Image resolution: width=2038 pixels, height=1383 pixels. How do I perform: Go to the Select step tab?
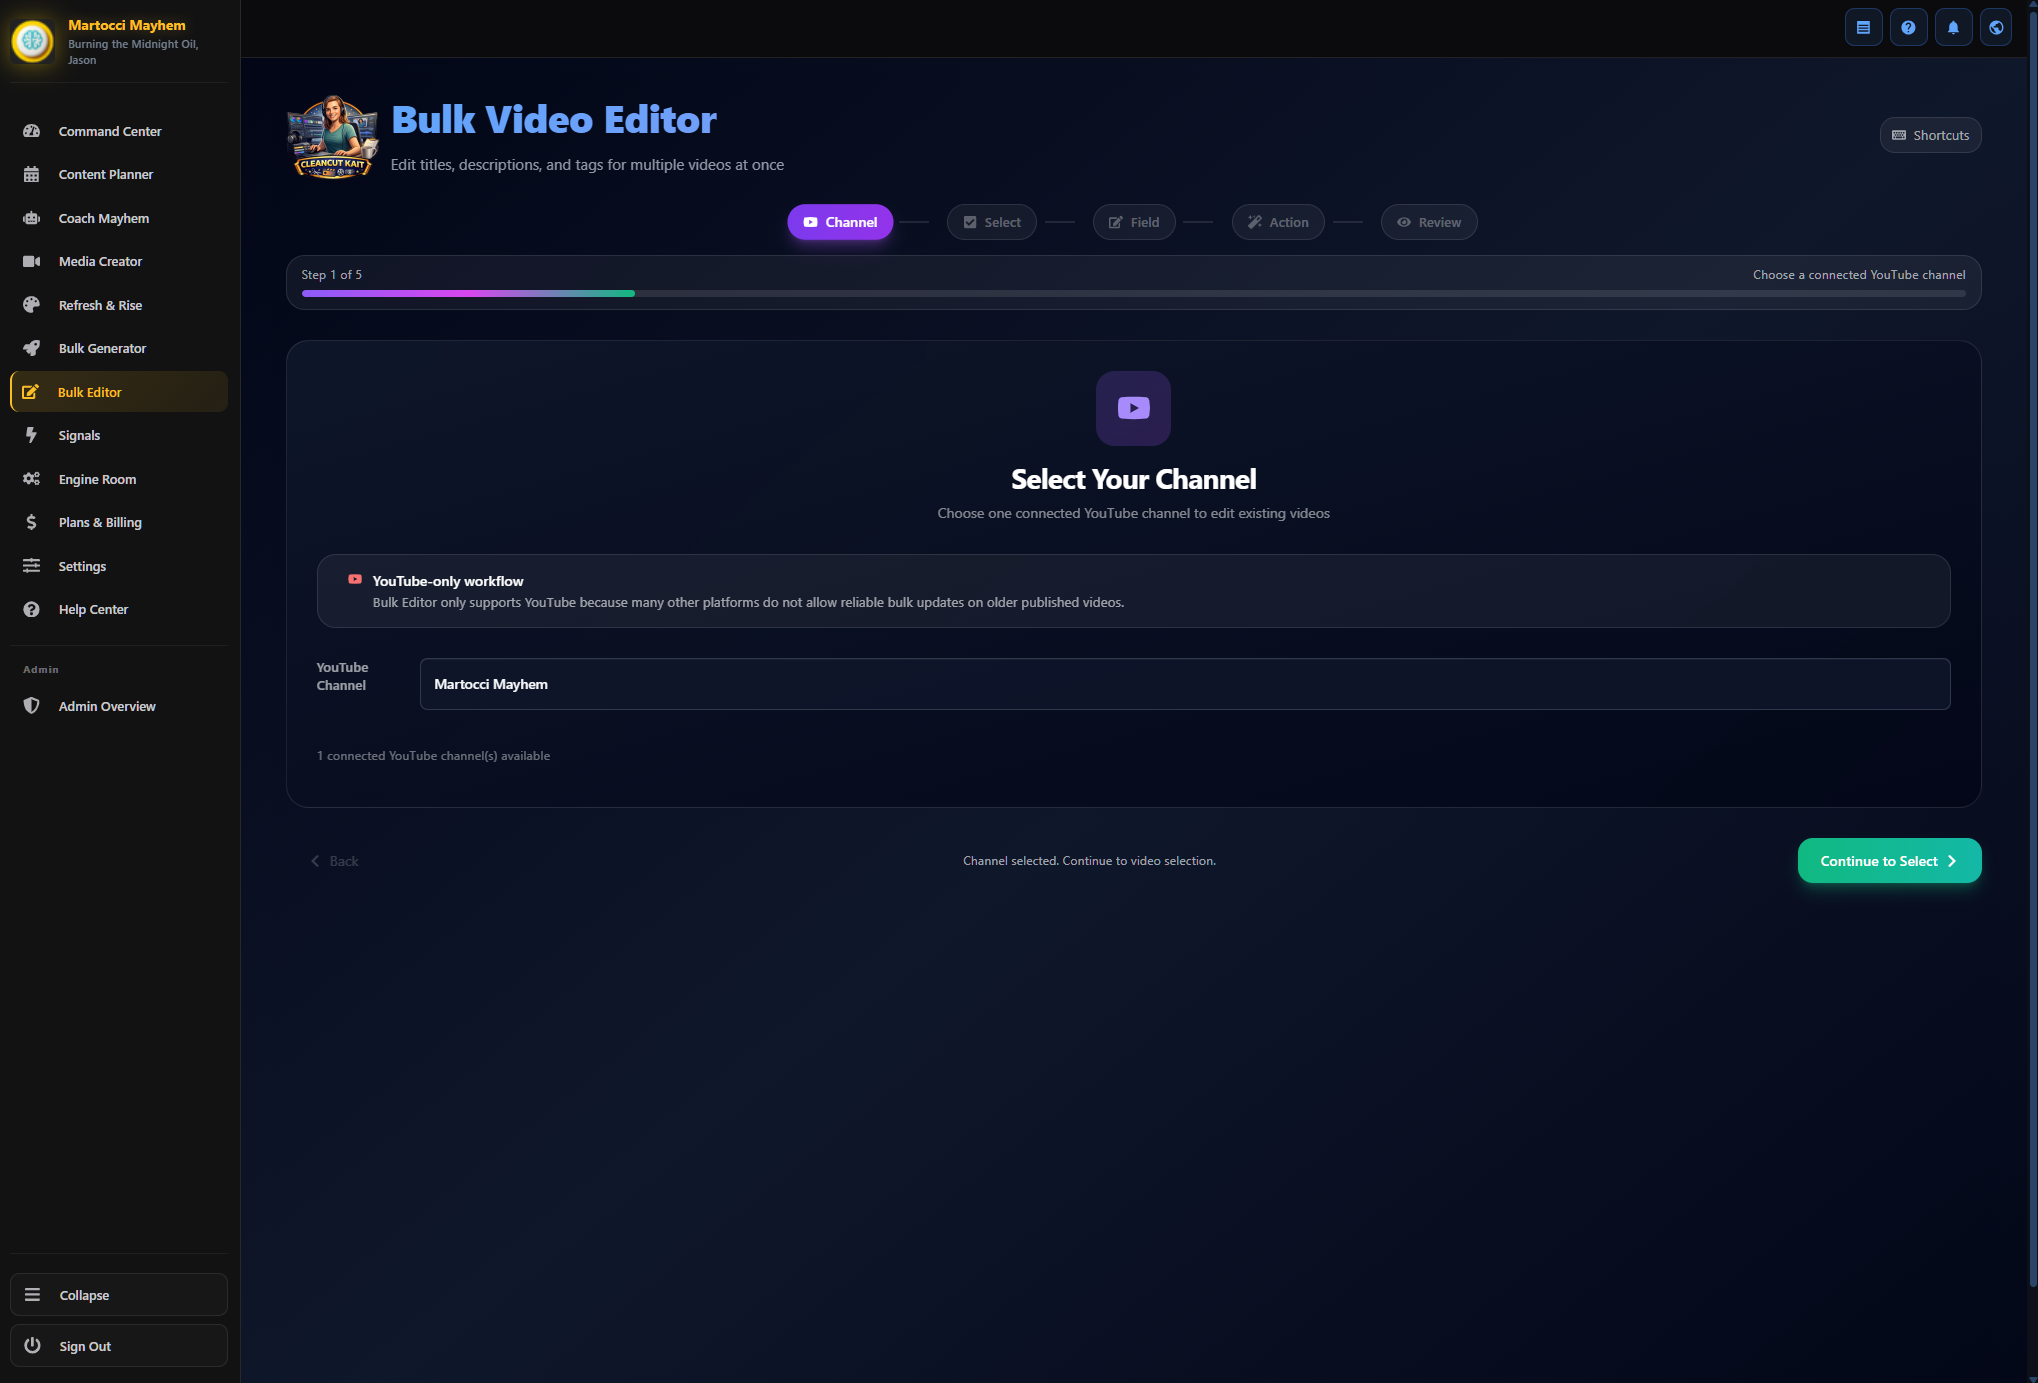991,222
